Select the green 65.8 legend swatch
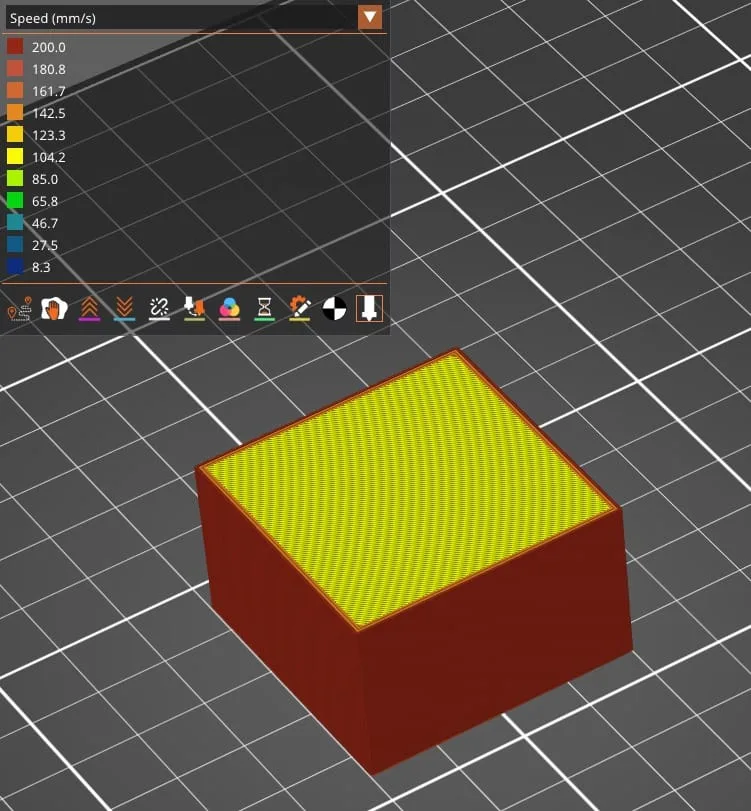The image size is (751, 811). click(x=15, y=201)
